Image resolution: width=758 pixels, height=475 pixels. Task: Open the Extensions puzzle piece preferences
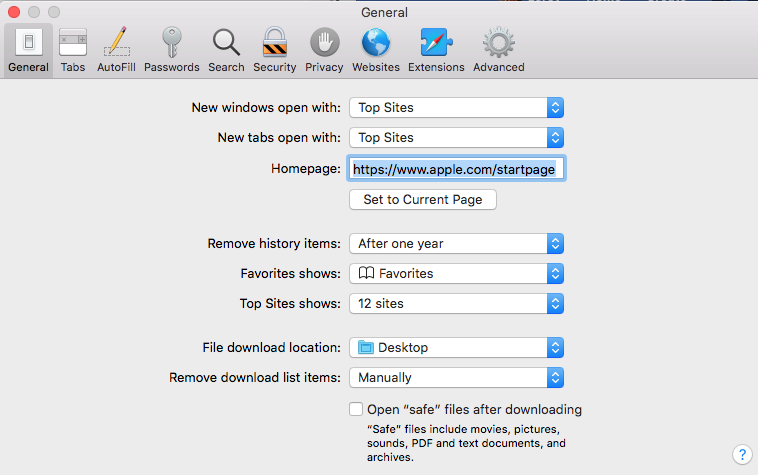(x=436, y=50)
